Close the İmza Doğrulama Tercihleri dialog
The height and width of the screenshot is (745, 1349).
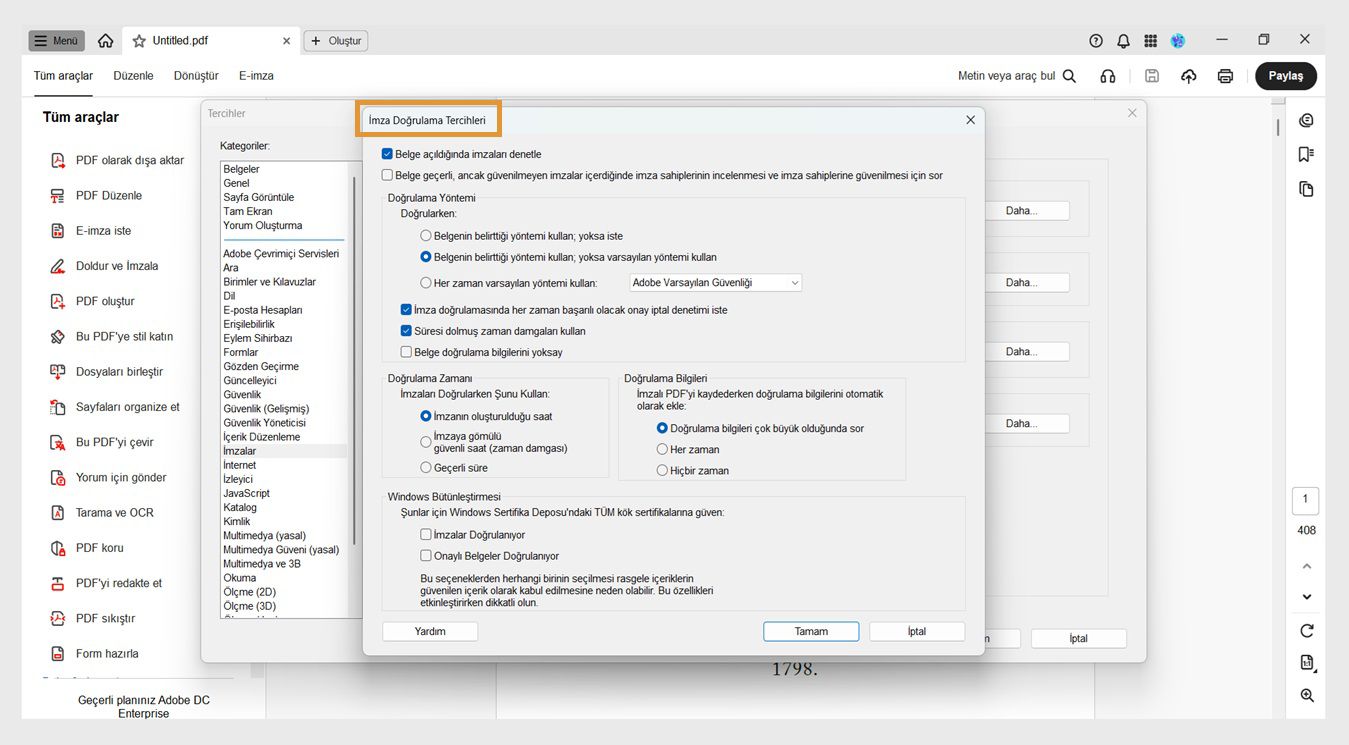click(x=970, y=120)
